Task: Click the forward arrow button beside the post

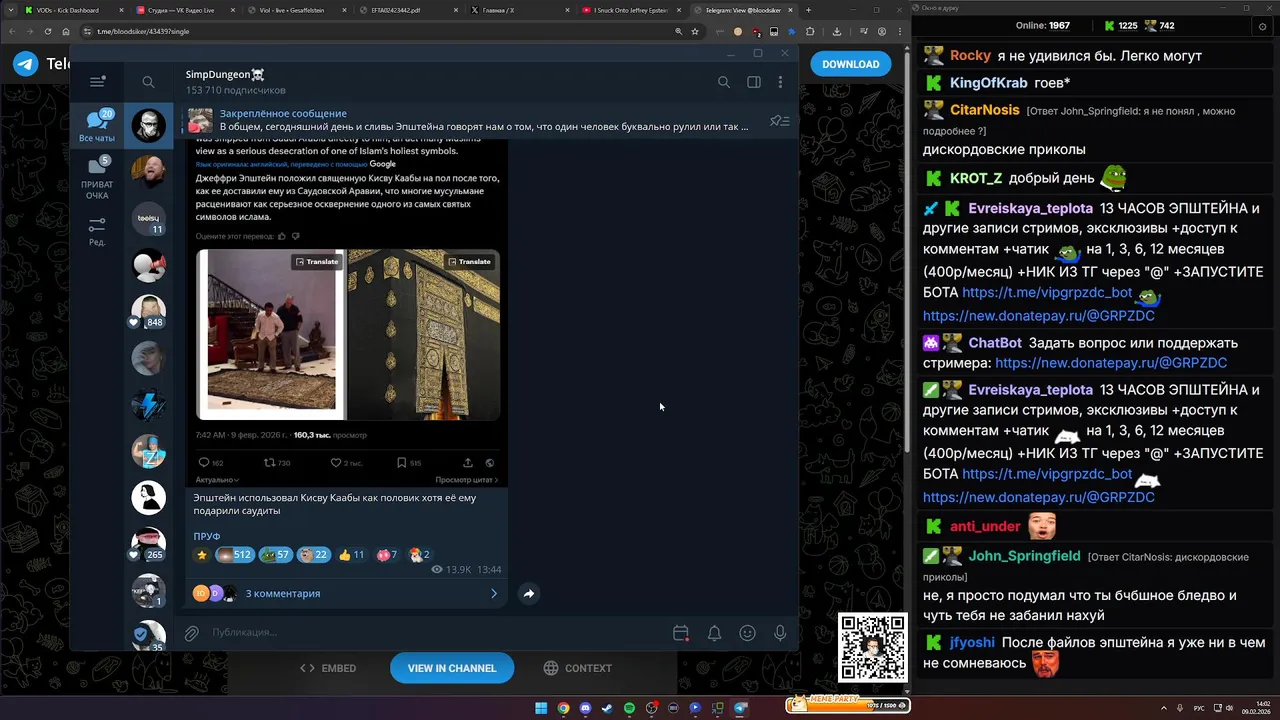Action: 529,593
